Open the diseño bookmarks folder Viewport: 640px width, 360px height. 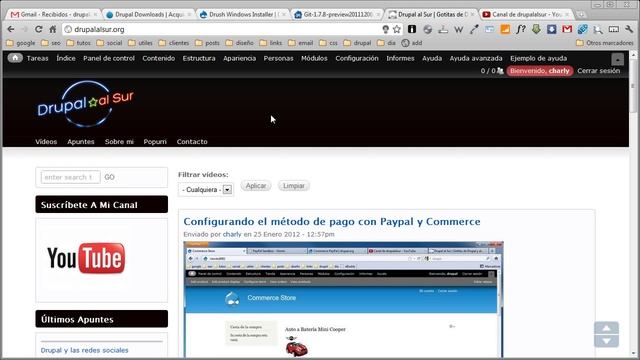240,43
